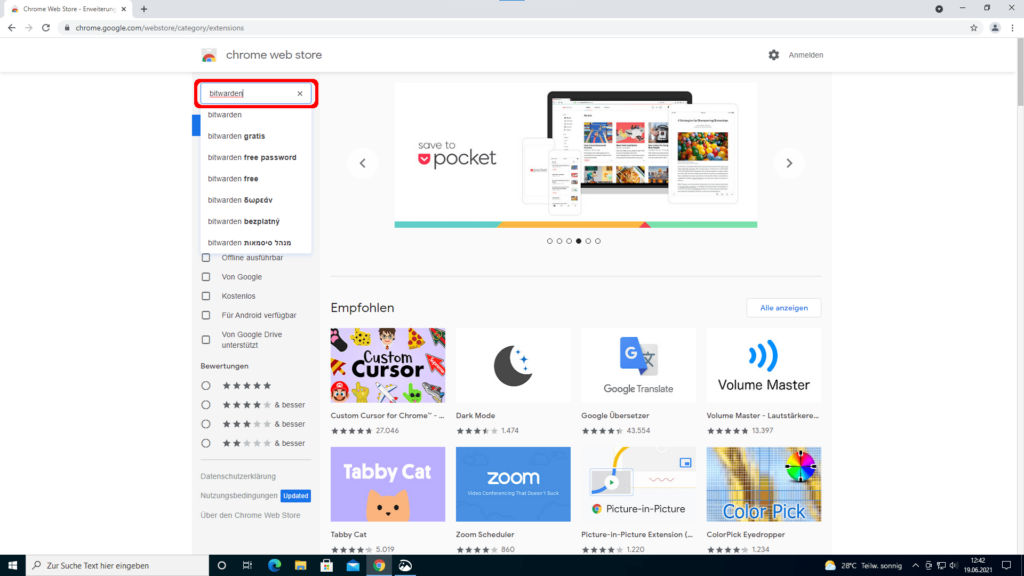1024x576 pixels.
Task: Open the ColorPick Eyedropper extension thumbnail
Action: 764,484
